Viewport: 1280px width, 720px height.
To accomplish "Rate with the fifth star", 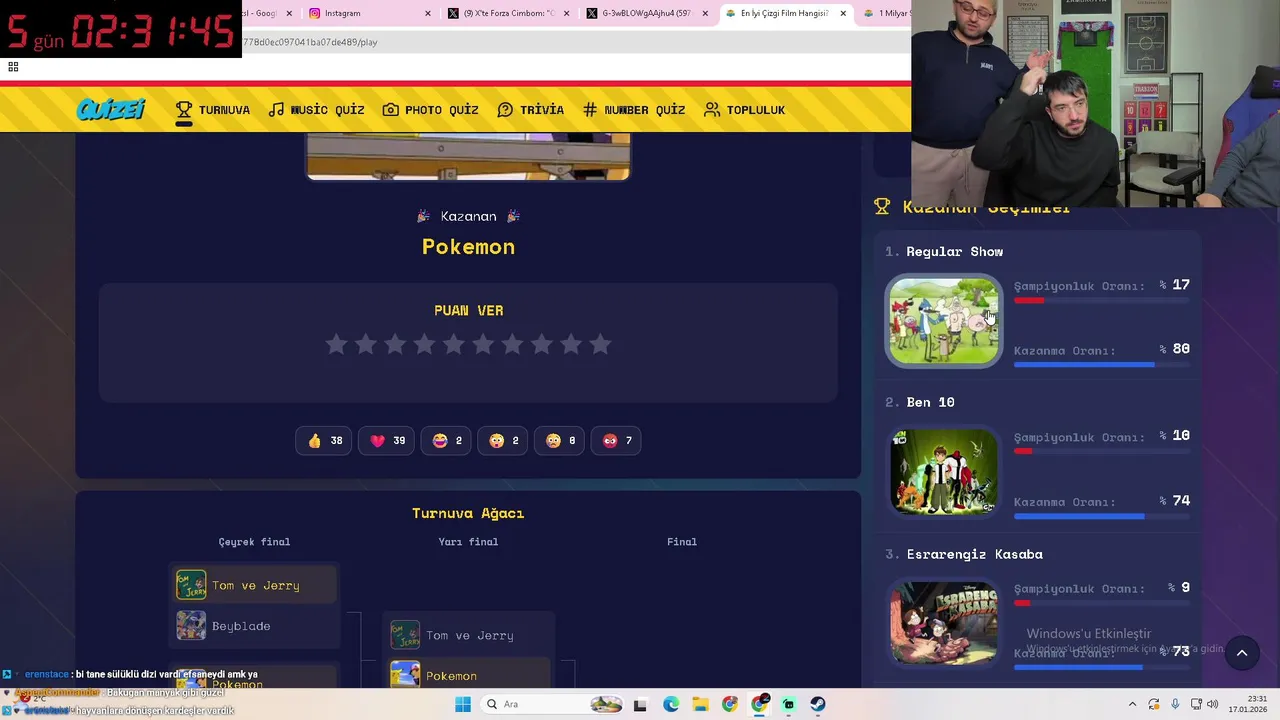I will (x=453, y=344).
